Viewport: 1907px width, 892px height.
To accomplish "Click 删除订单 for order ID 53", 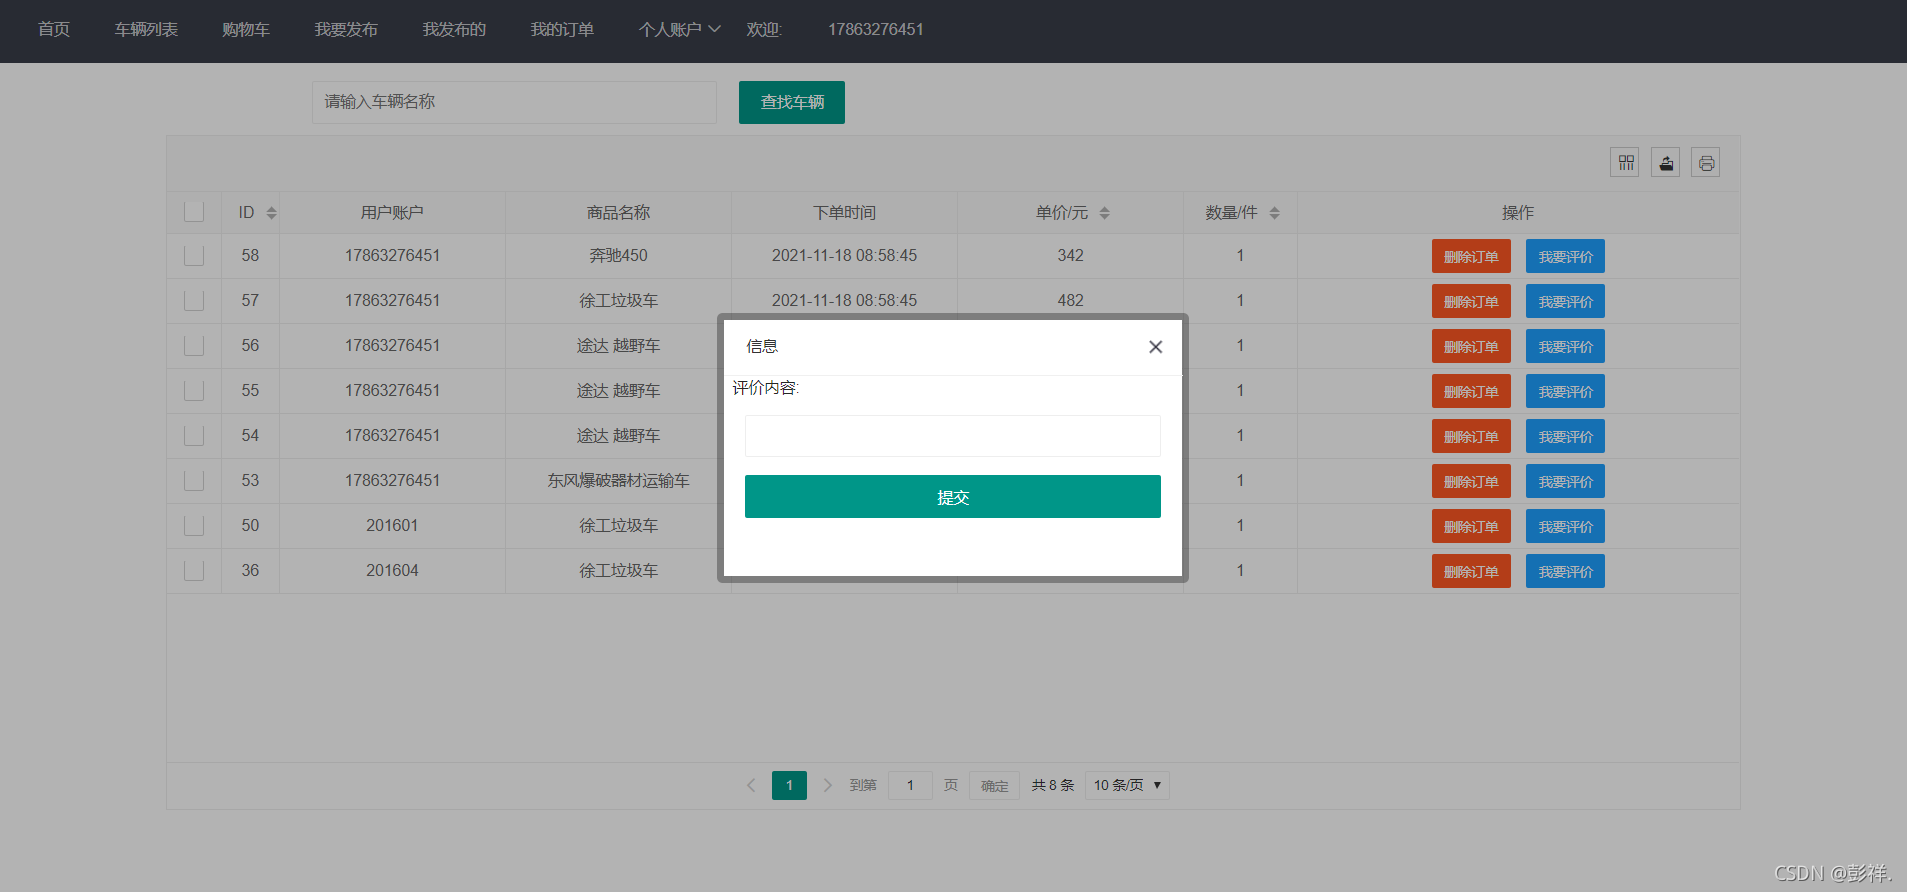I will click(x=1471, y=481).
